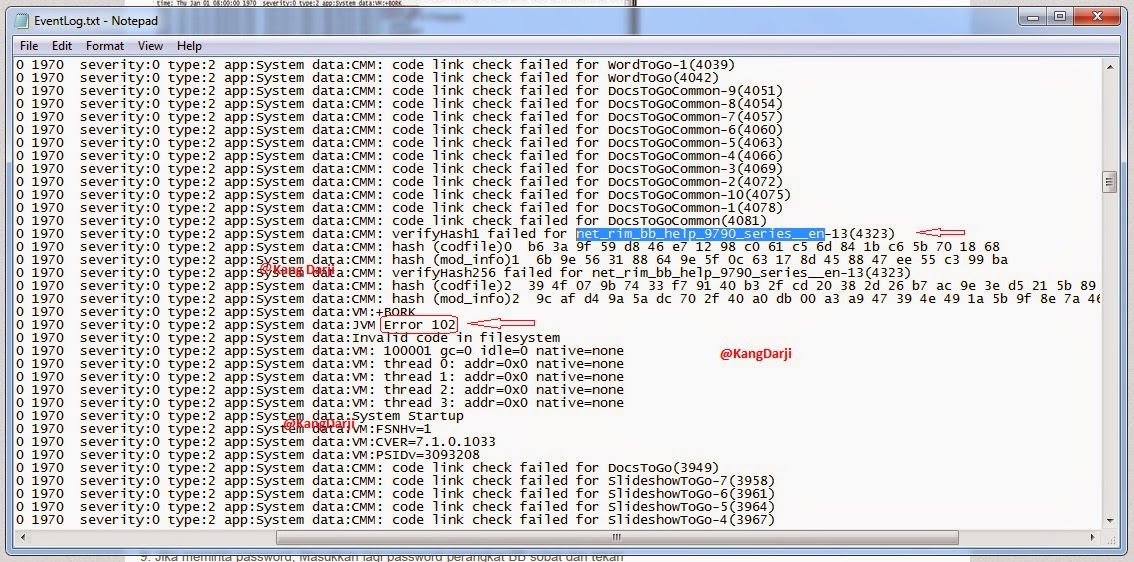Click the 'VM:CVER=7.1.0.1033' text
Image resolution: width=1134 pixels, height=562 pixels.
click(423, 442)
